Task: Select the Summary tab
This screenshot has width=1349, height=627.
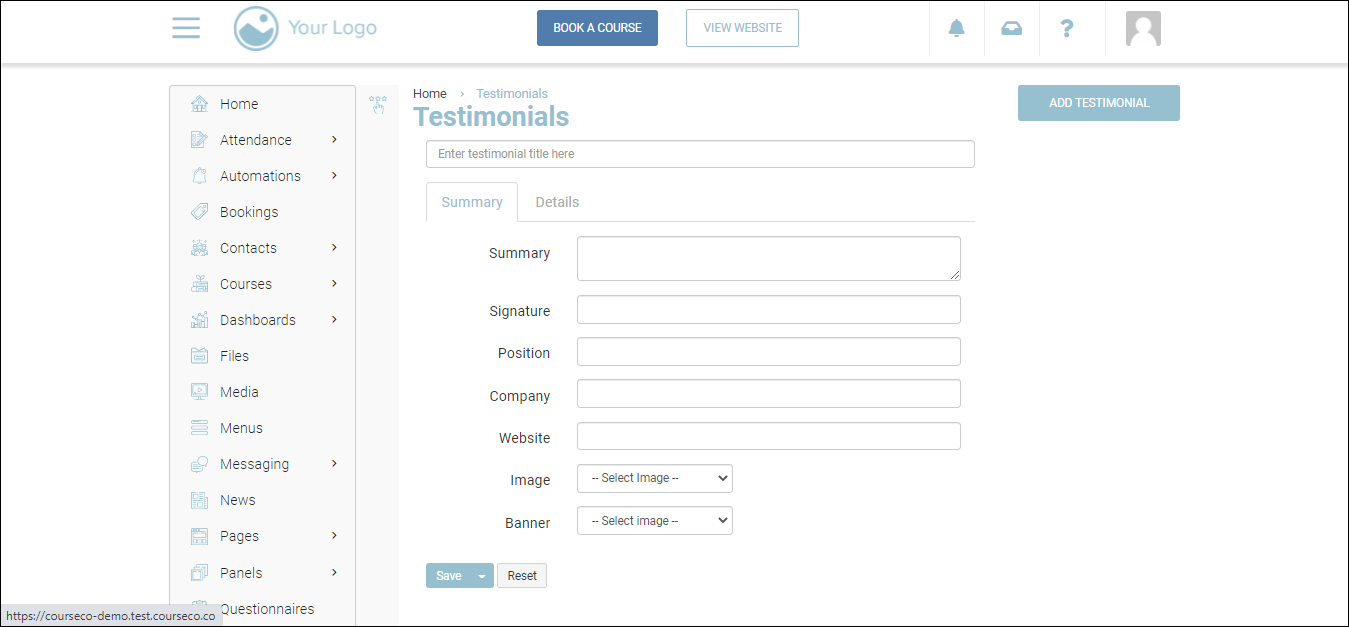Action: (x=472, y=202)
